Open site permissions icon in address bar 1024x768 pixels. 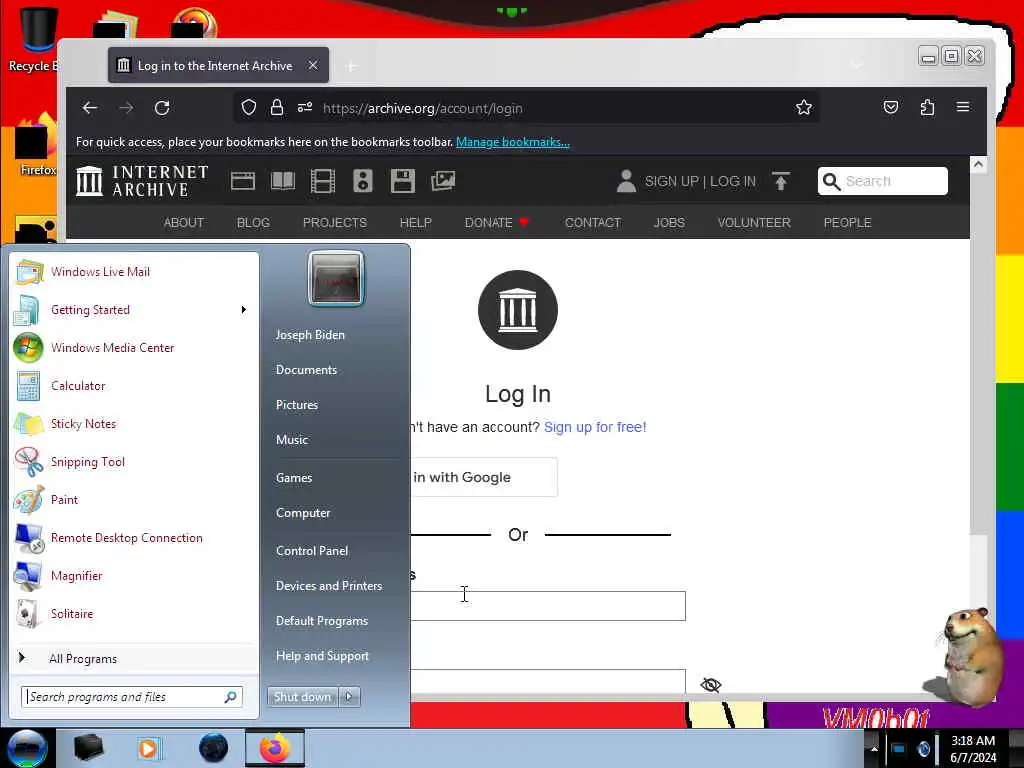305,108
